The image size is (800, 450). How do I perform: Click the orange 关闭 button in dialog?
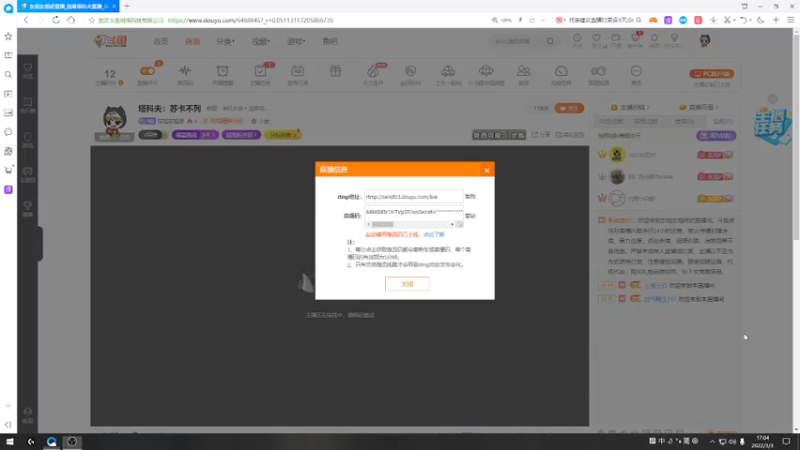click(x=407, y=284)
